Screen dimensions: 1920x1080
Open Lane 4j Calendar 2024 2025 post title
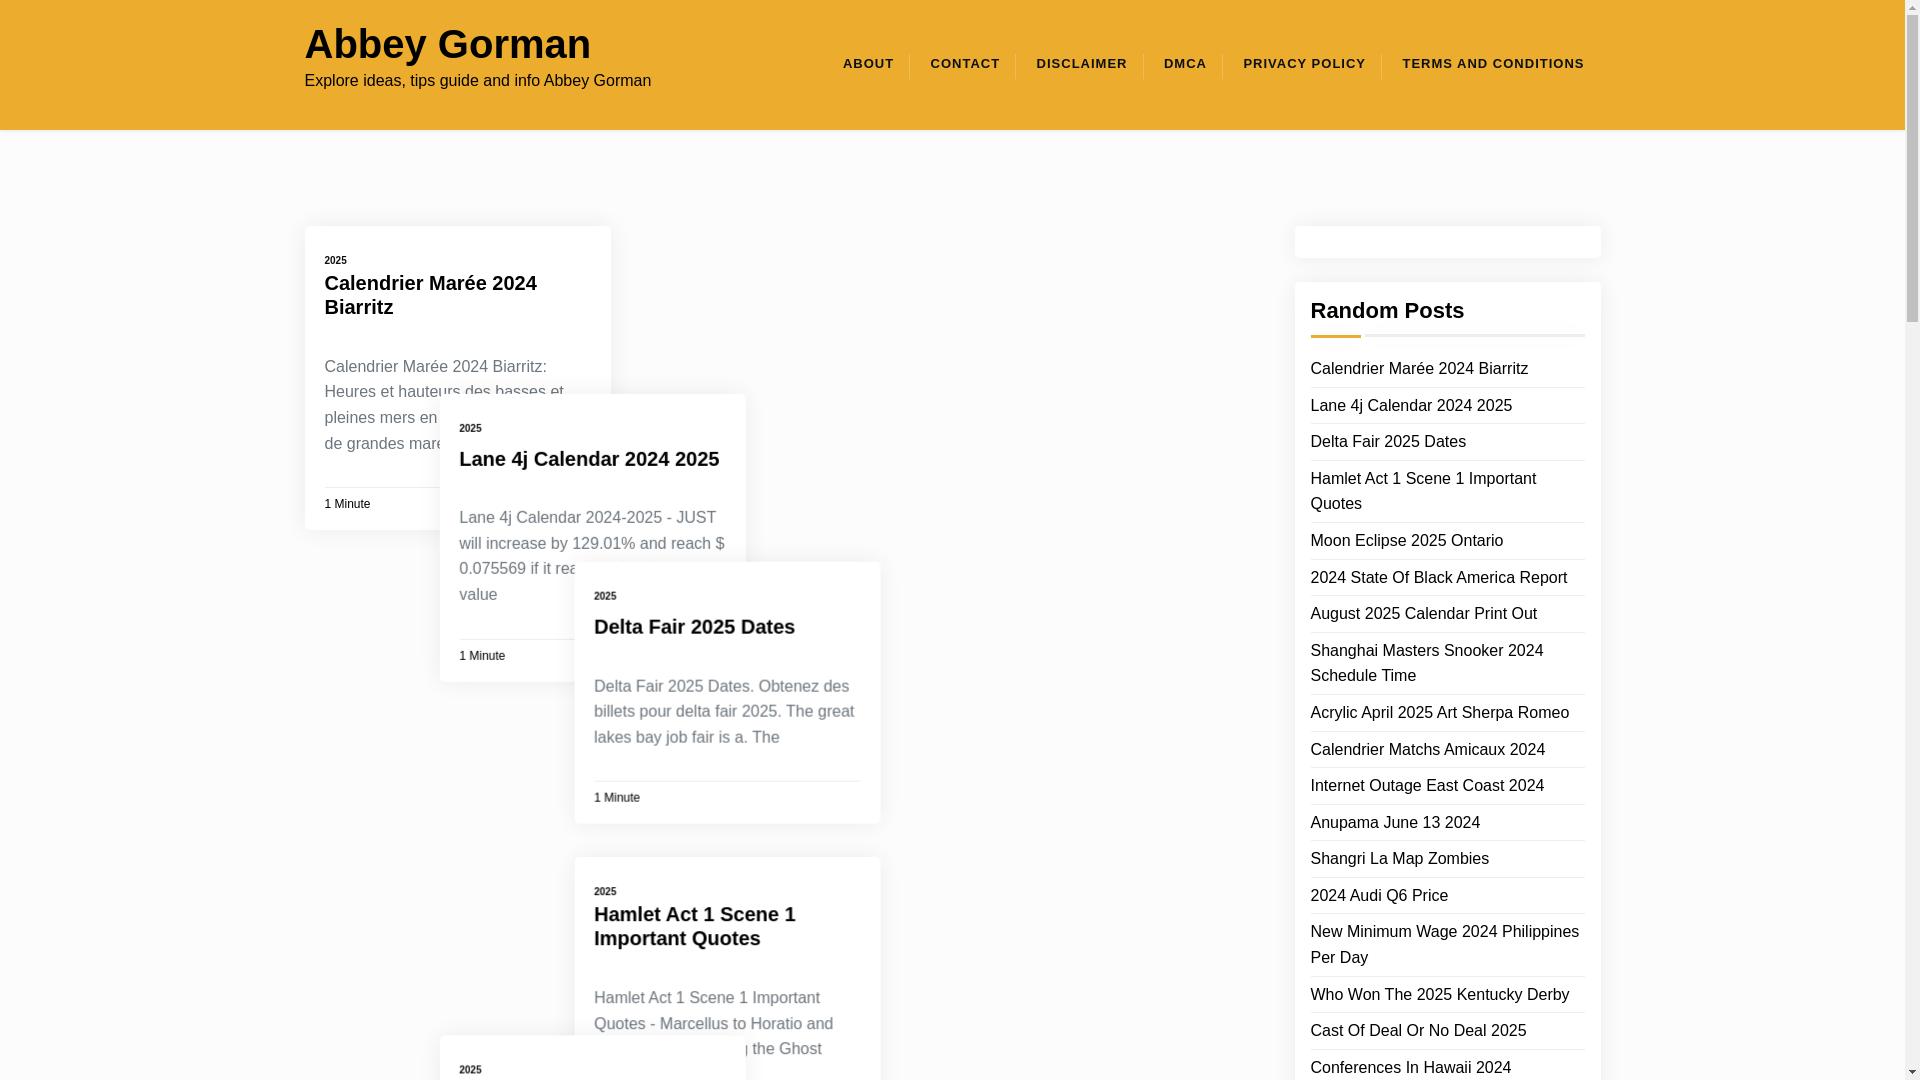click(x=589, y=459)
